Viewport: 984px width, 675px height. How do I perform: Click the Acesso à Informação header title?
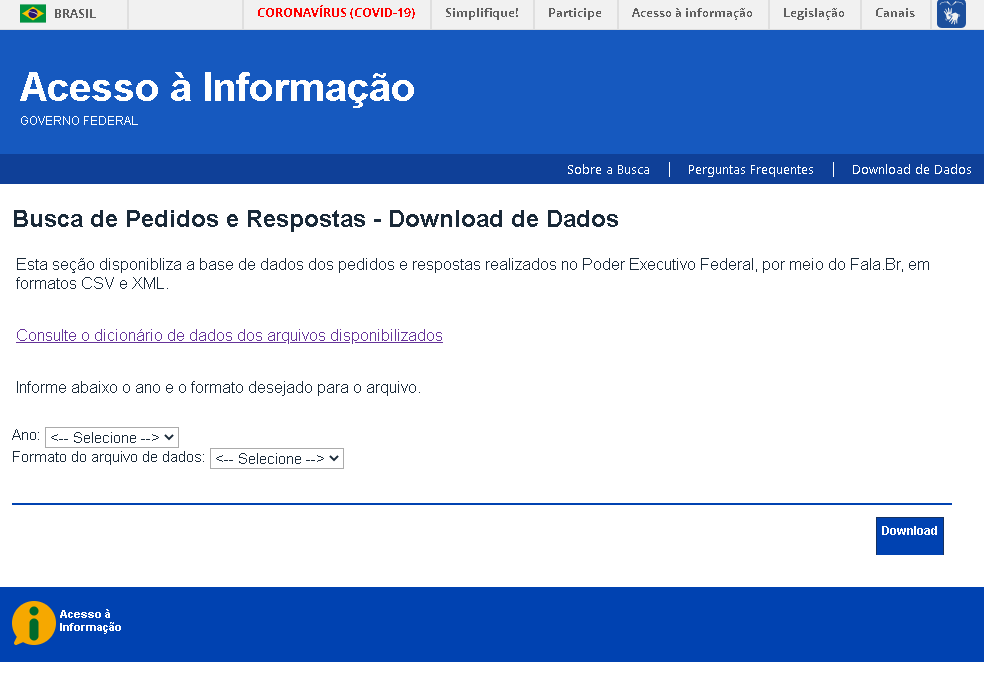click(217, 87)
